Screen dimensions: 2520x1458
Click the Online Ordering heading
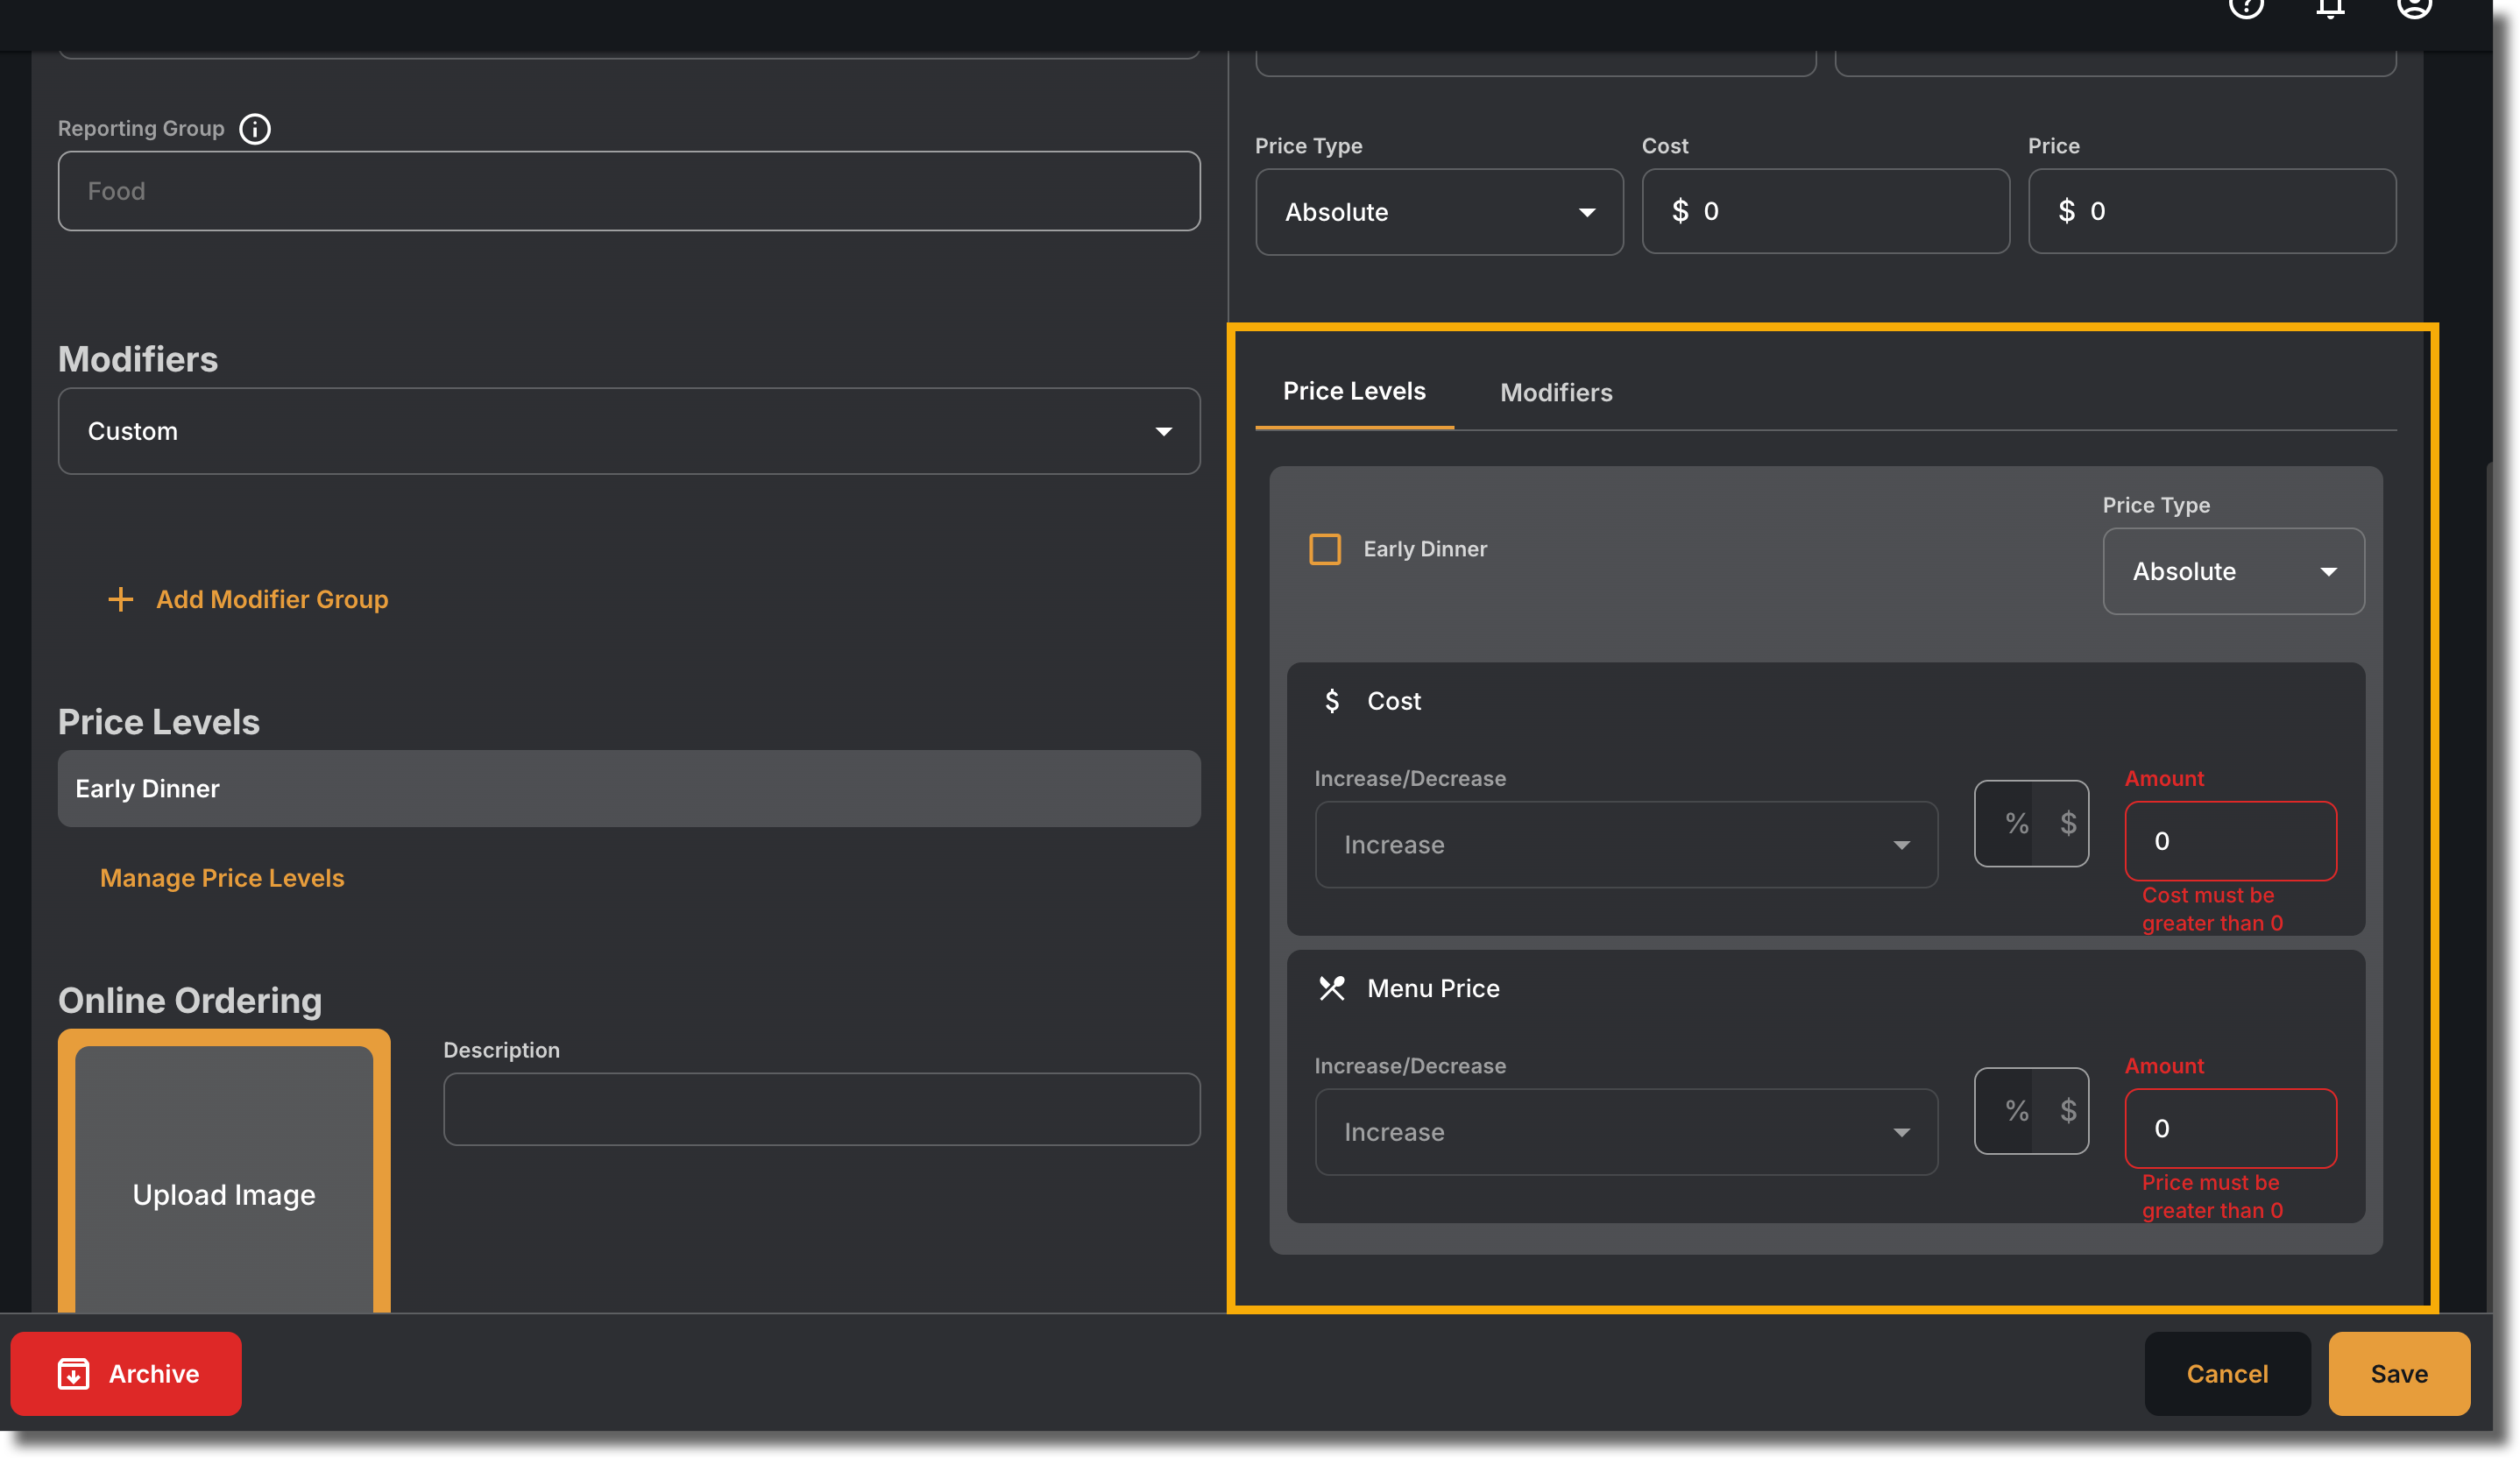[x=190, y=1000]
